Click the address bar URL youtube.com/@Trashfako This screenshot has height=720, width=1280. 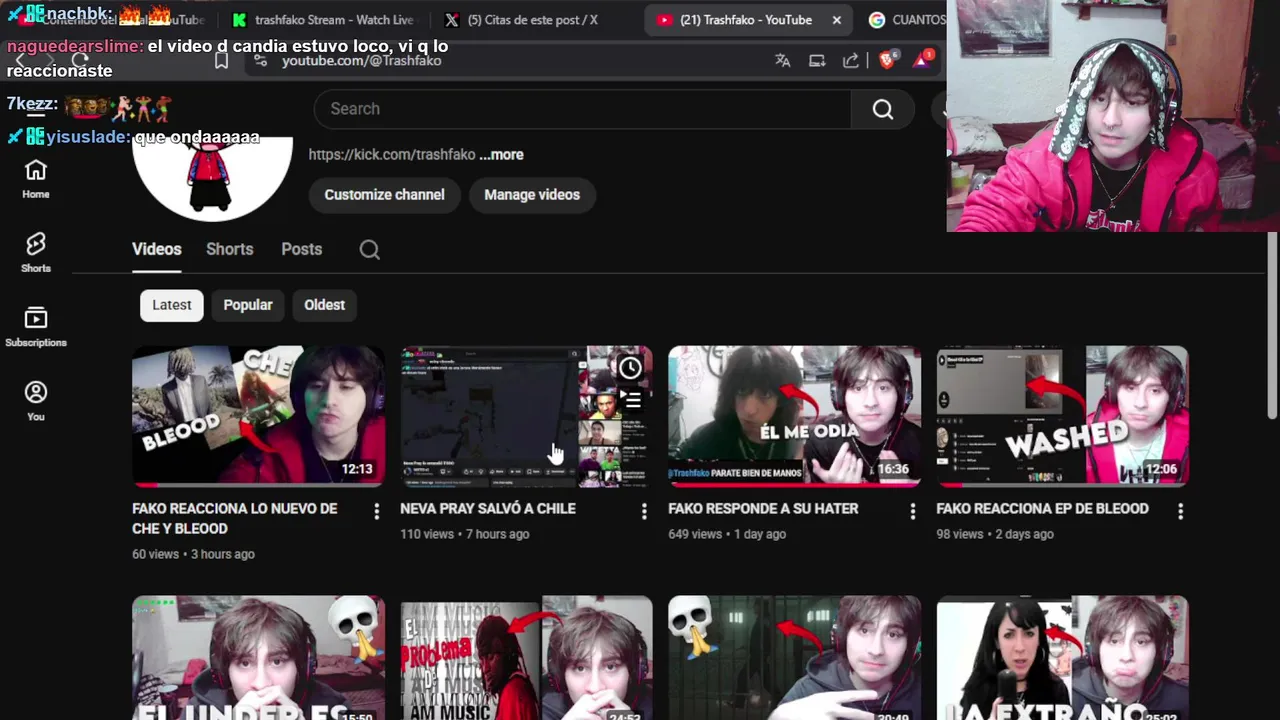tap(362, 61)
